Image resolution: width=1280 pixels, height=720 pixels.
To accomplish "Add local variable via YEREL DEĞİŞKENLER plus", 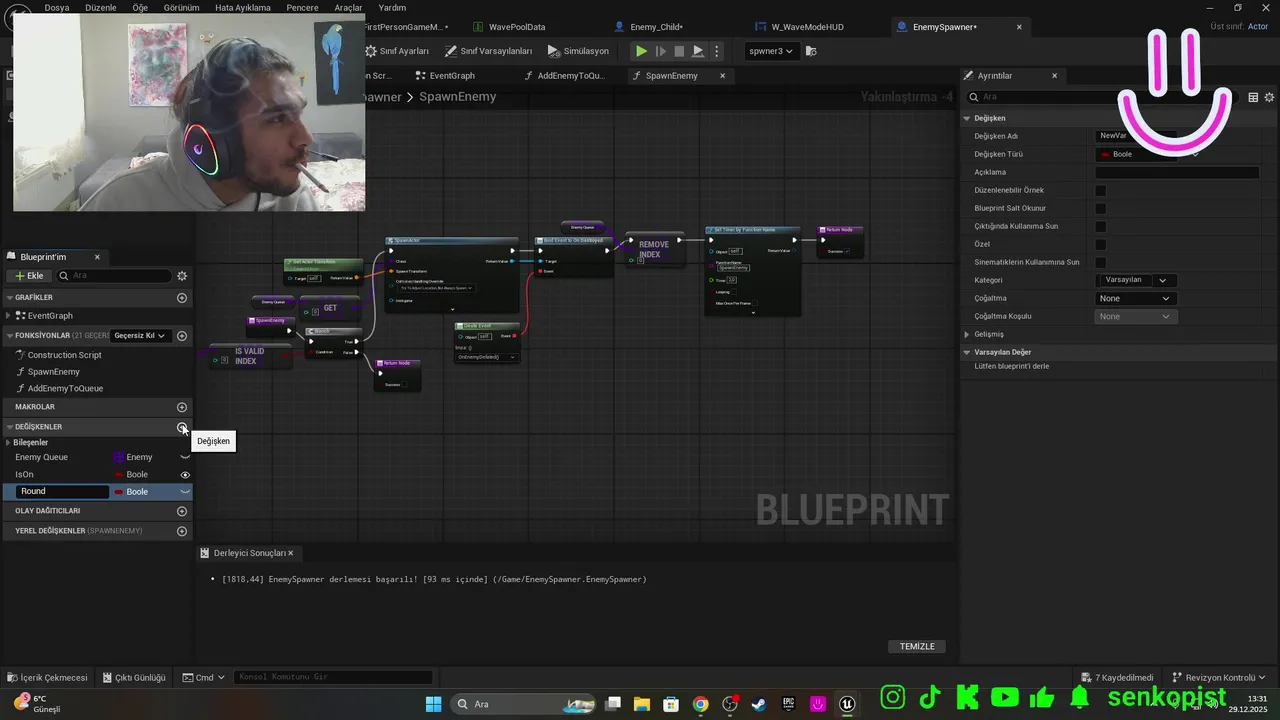I will pos(182,531).
